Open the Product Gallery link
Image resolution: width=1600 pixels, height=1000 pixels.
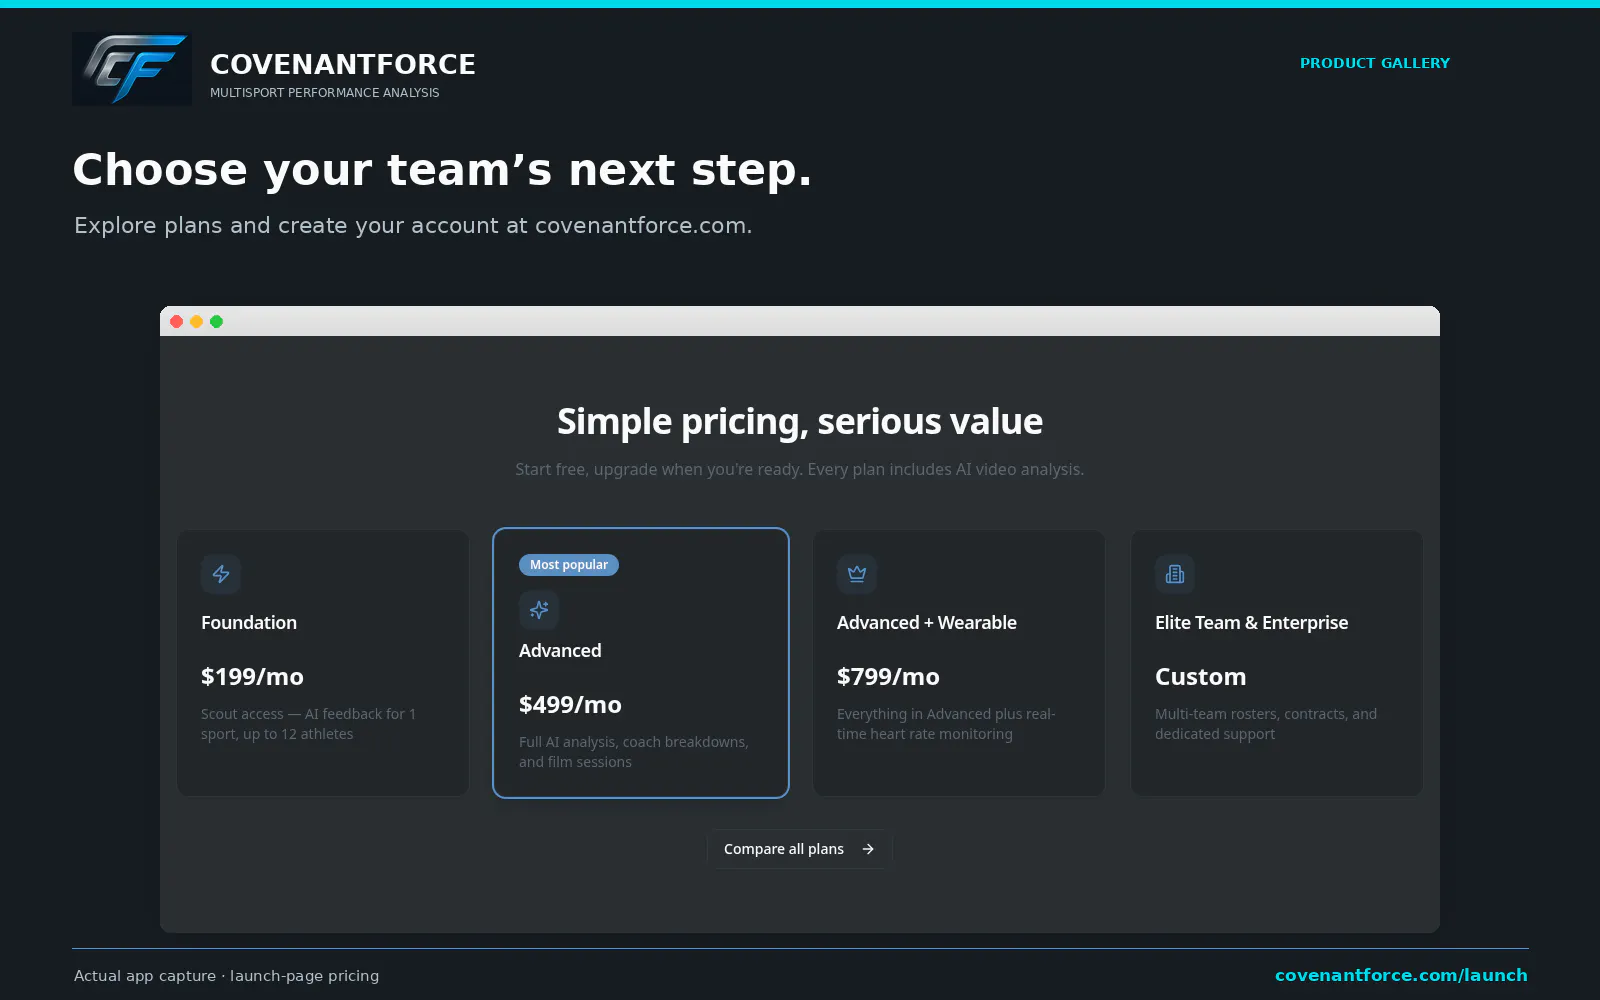[1374, 63]
